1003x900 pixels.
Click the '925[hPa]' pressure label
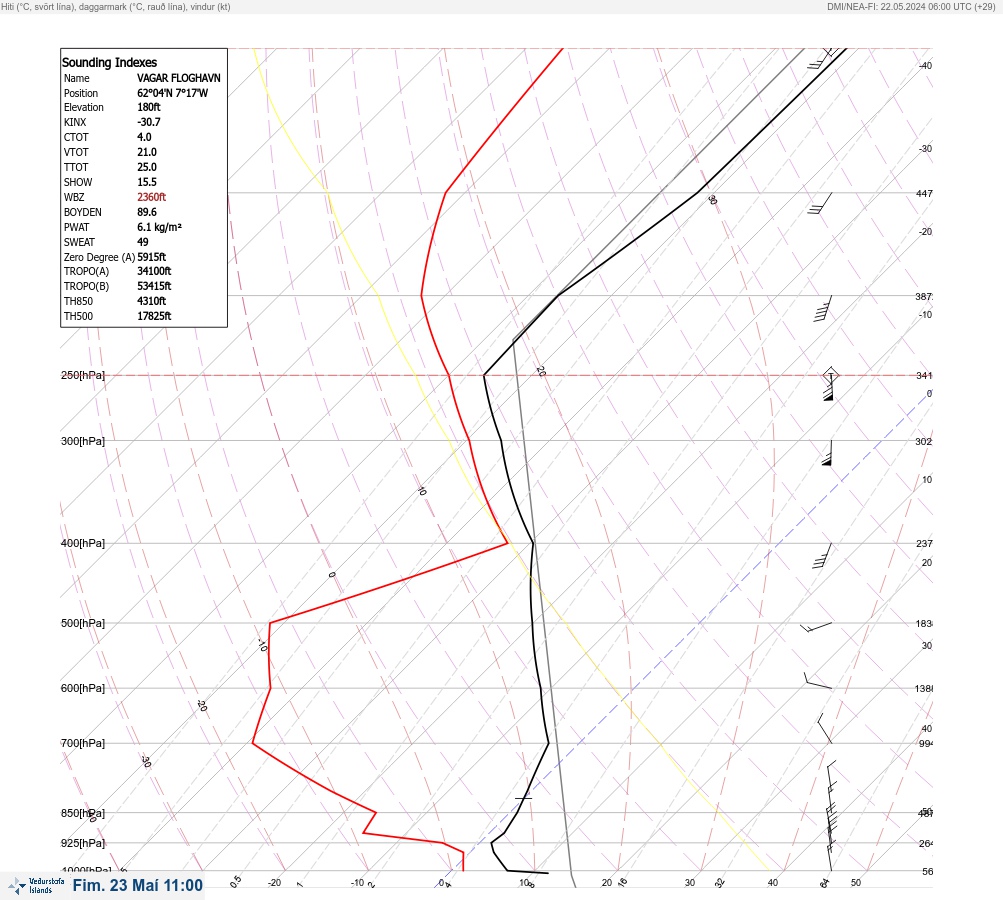pos(83,843)
